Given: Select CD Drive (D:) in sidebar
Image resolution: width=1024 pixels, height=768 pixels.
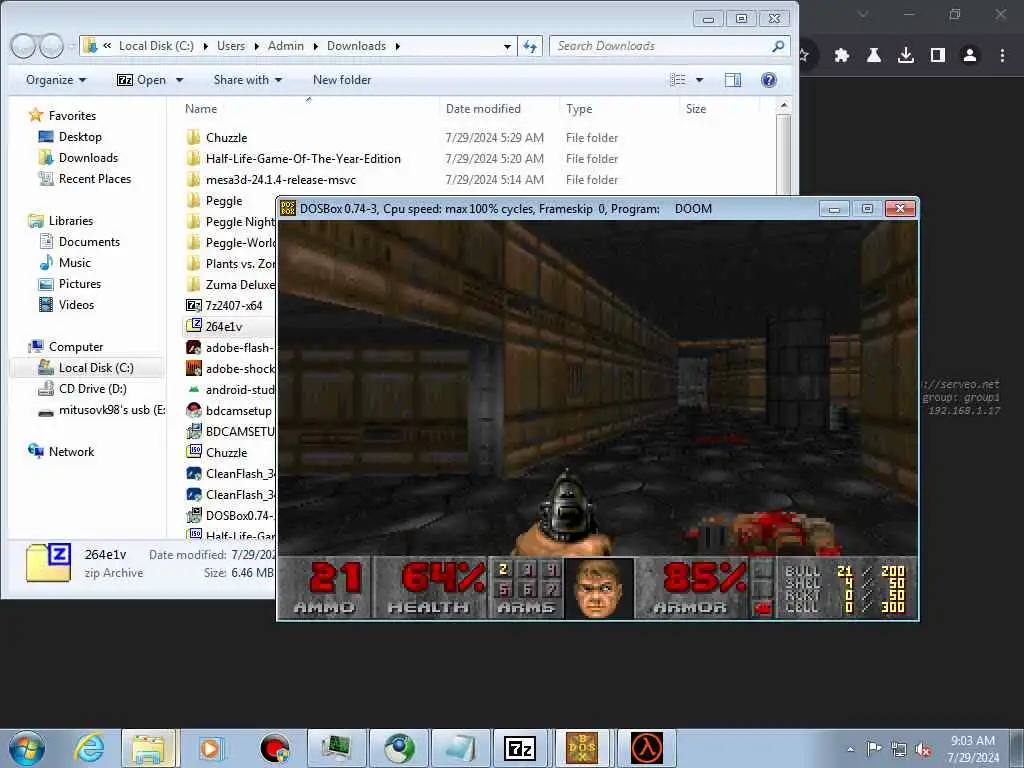Looking at the screenshot, I should coord(92,389).
